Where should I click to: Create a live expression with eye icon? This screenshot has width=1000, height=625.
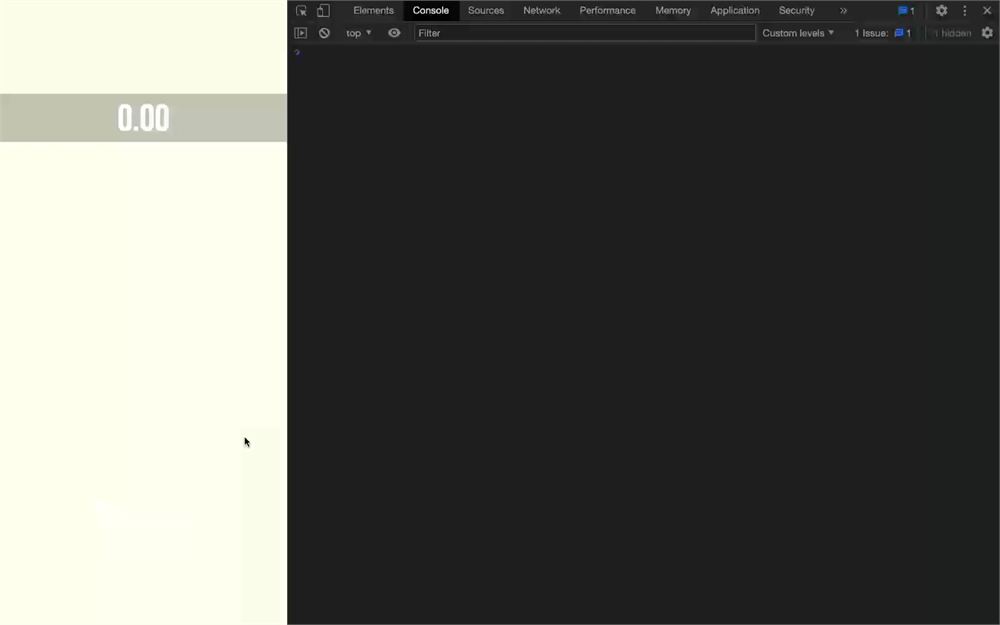394,33
